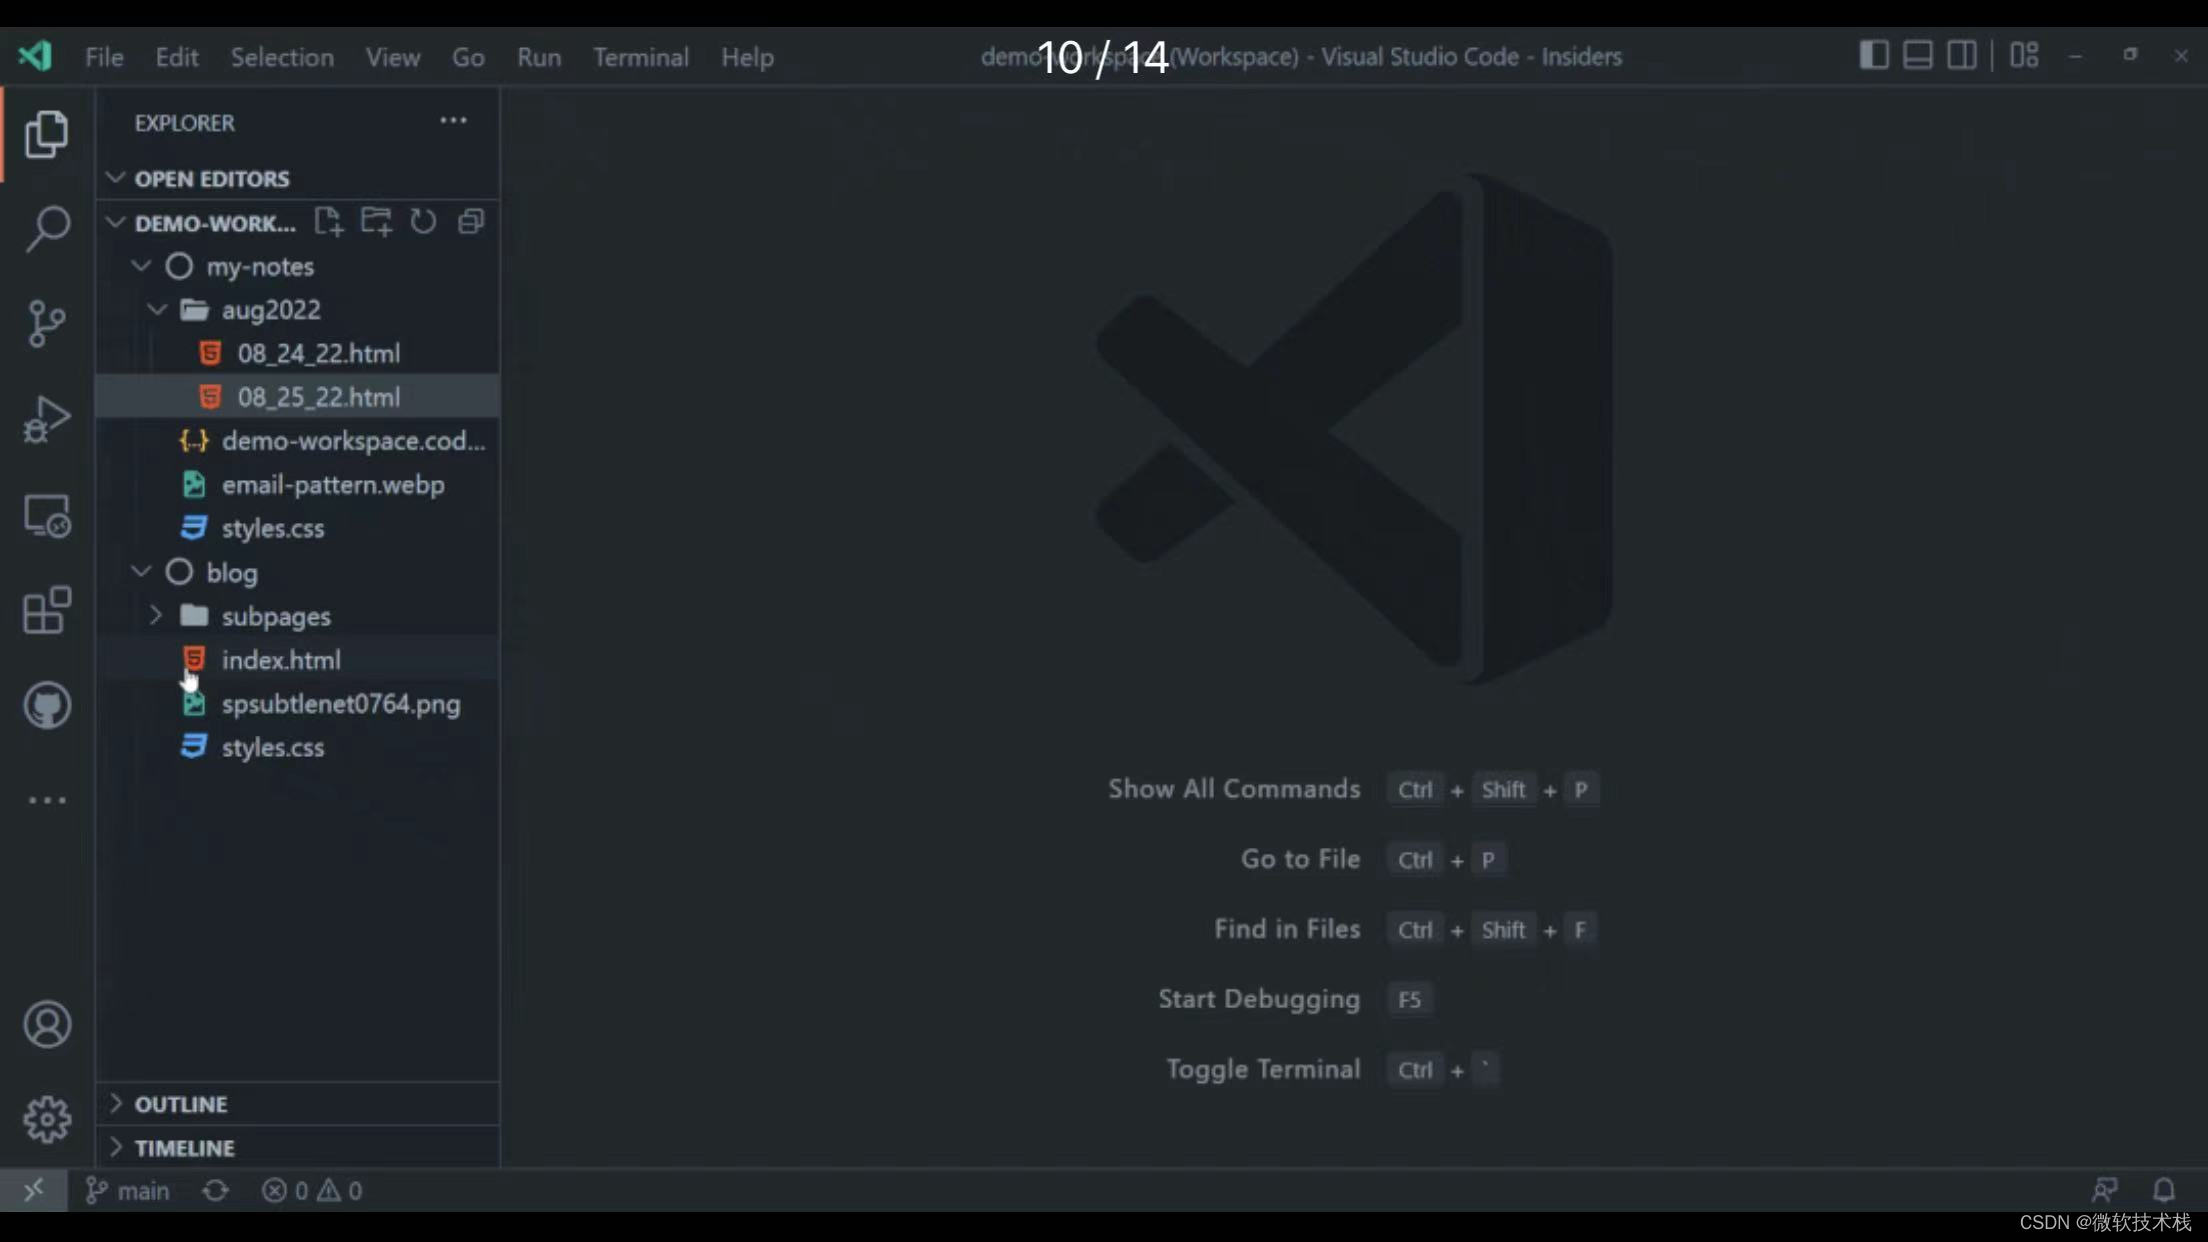The height and width of the screenshot is (1242, 2208).
Task: Open the Remote Explorer view
Action: click(47, 516)
